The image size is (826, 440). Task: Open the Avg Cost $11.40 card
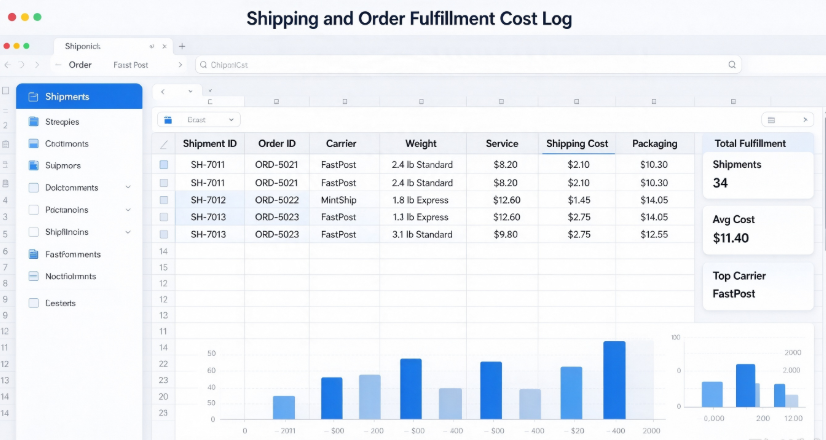click(759, 230)
